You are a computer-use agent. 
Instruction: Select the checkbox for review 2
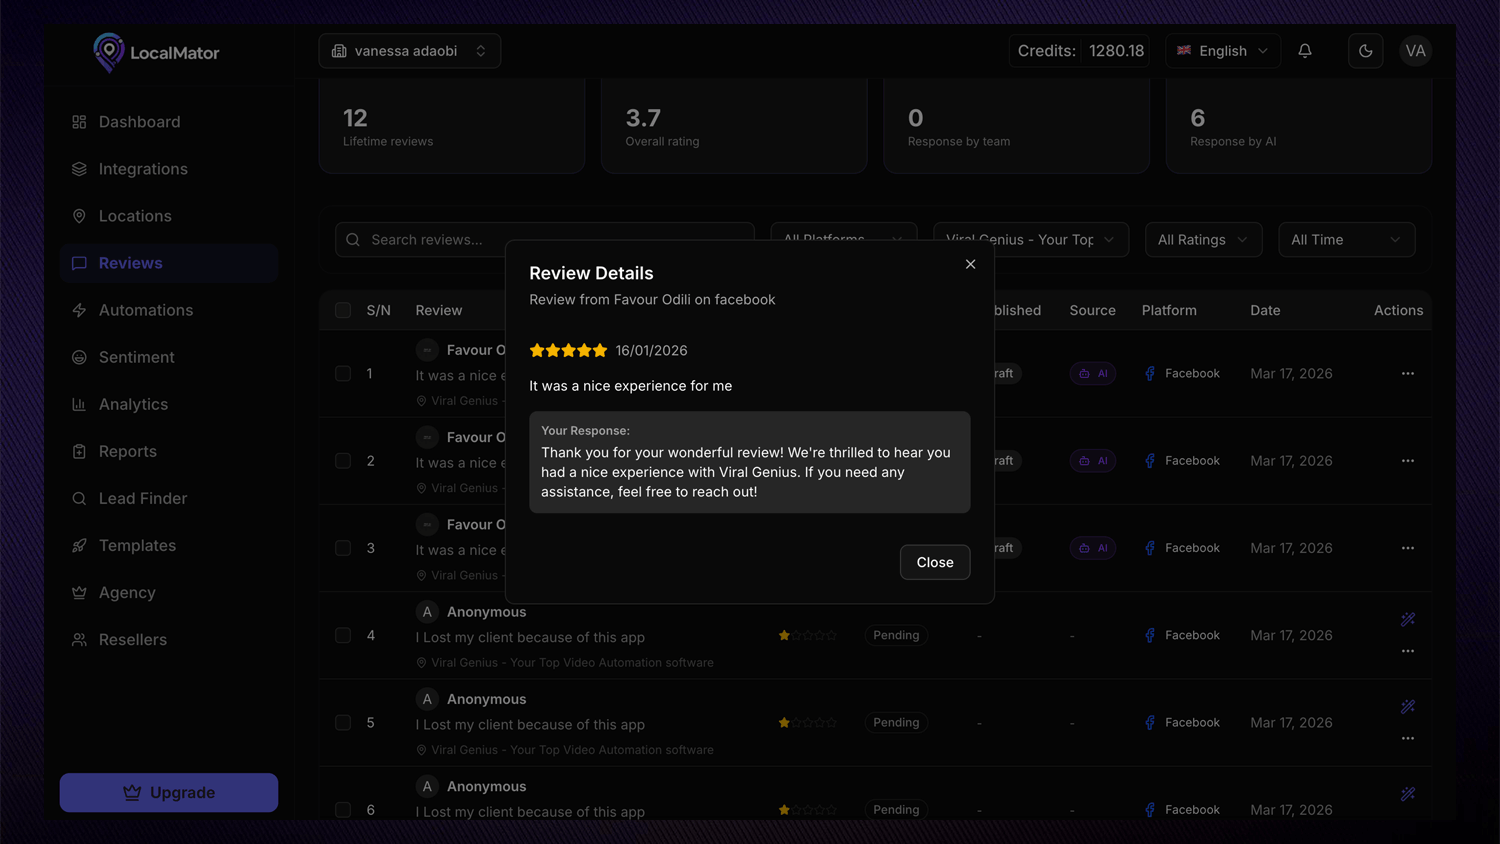343,461
